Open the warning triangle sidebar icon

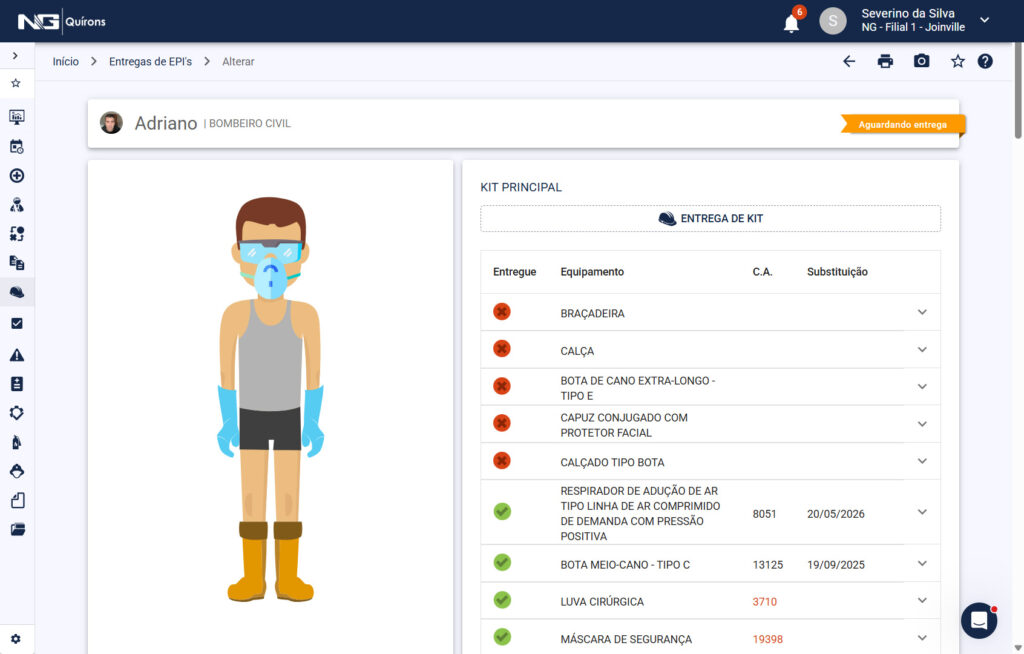point(17,355)
